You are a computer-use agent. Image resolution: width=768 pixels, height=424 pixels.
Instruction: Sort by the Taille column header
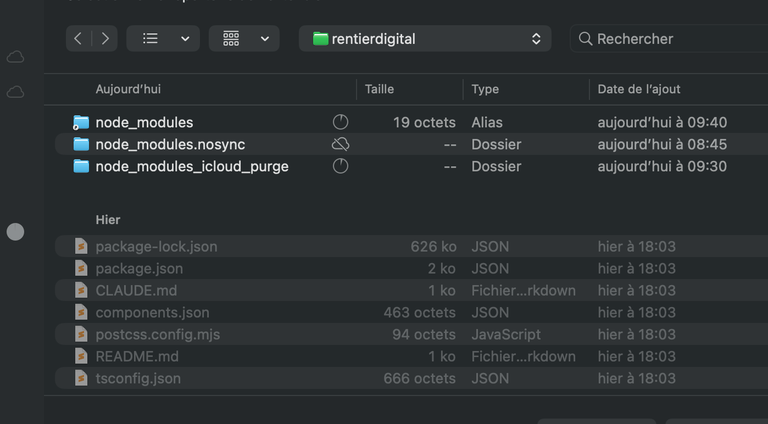click(x=380, y=89)
